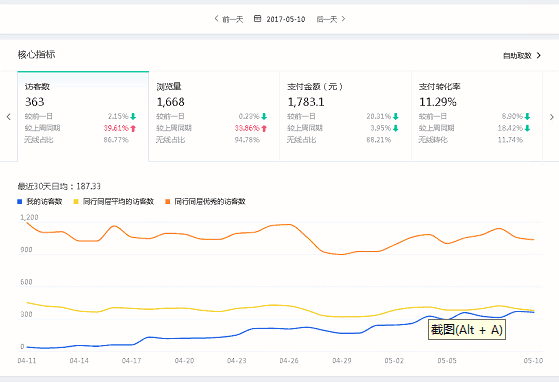The width and height of the screenshot is (559, 382).
Task: Toggle 我的访客数 blue legend series
Action: 40,202
